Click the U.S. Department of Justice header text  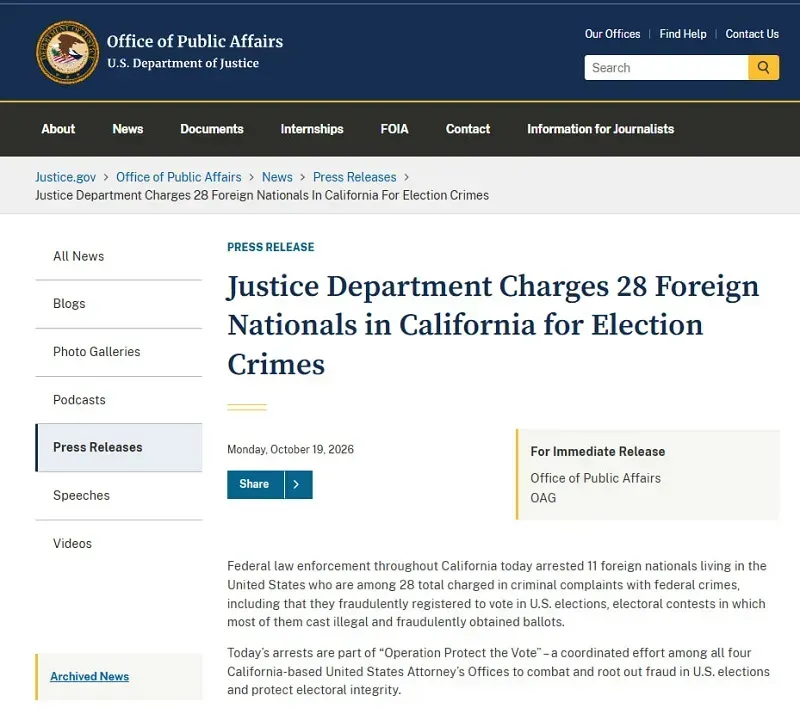pos(183,63)
